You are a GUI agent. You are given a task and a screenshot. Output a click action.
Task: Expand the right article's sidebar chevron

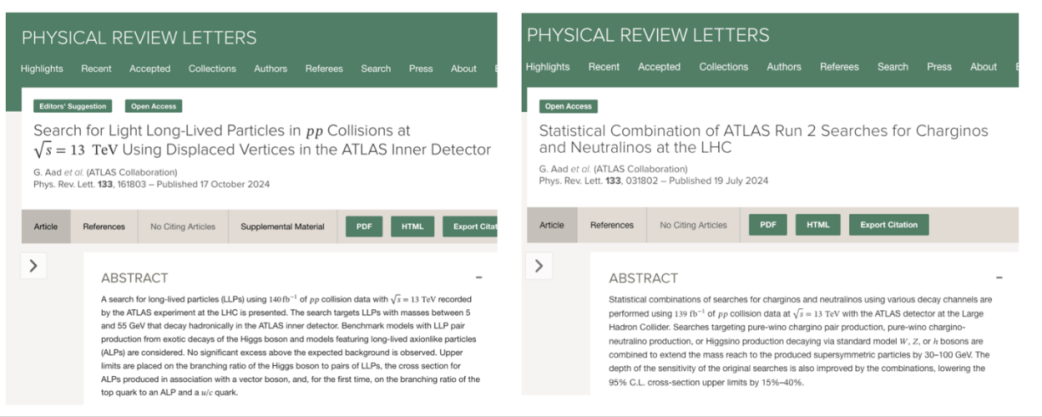[539, 266]
